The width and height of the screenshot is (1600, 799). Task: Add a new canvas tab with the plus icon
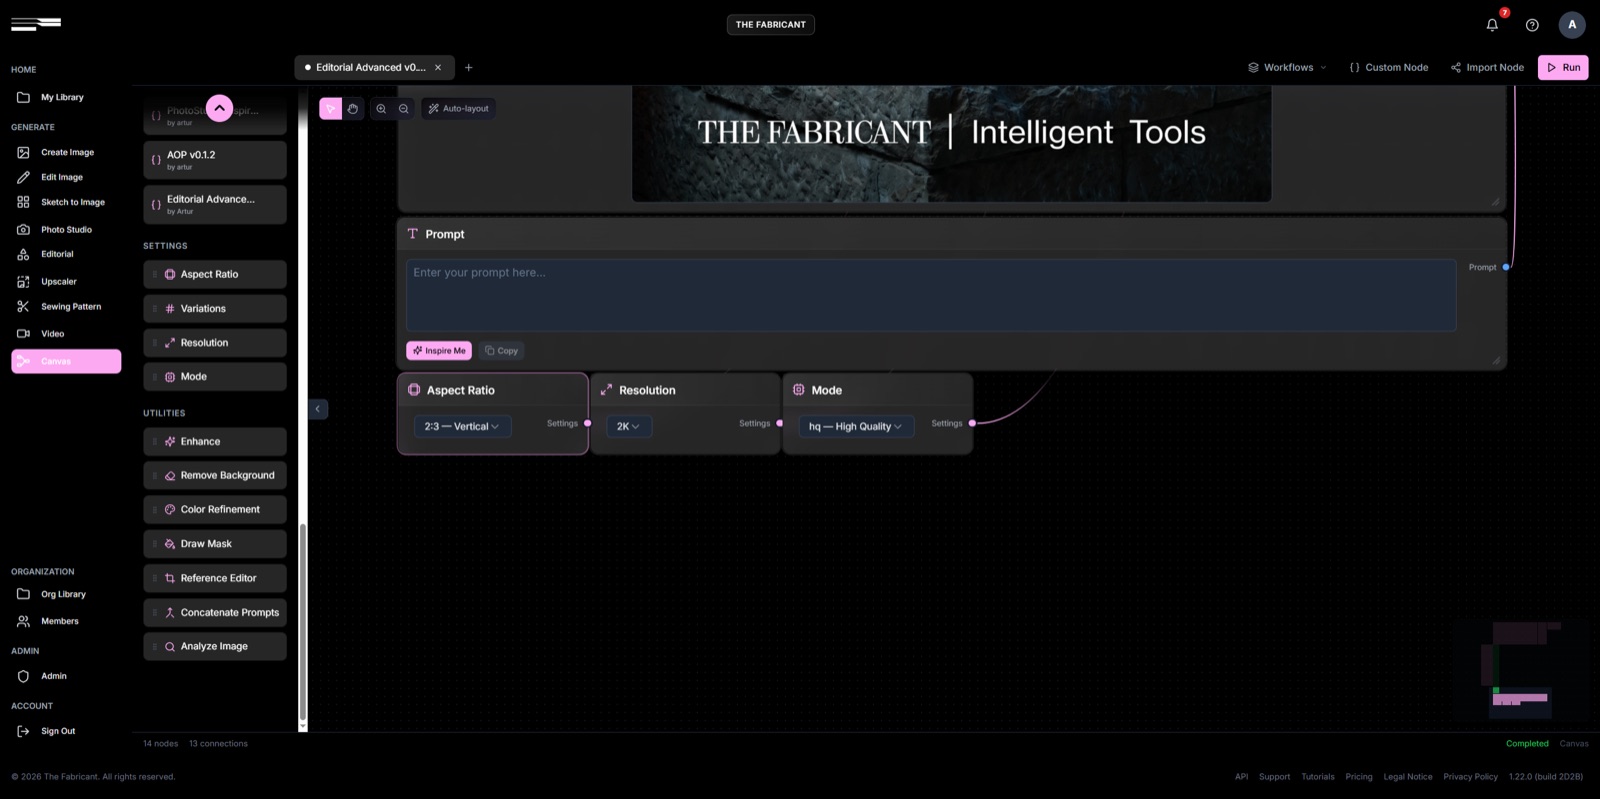[468, 68]
